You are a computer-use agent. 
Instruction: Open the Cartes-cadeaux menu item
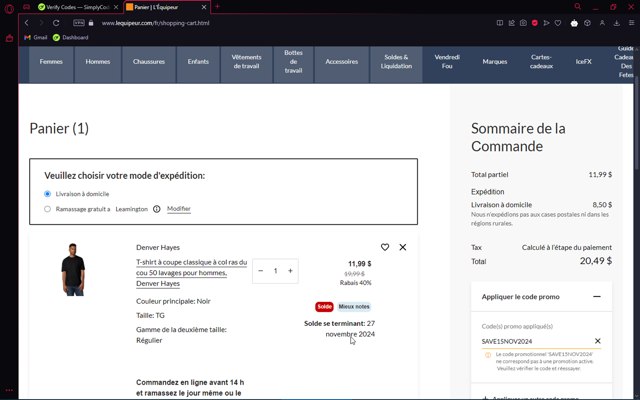tap(541, 62)
